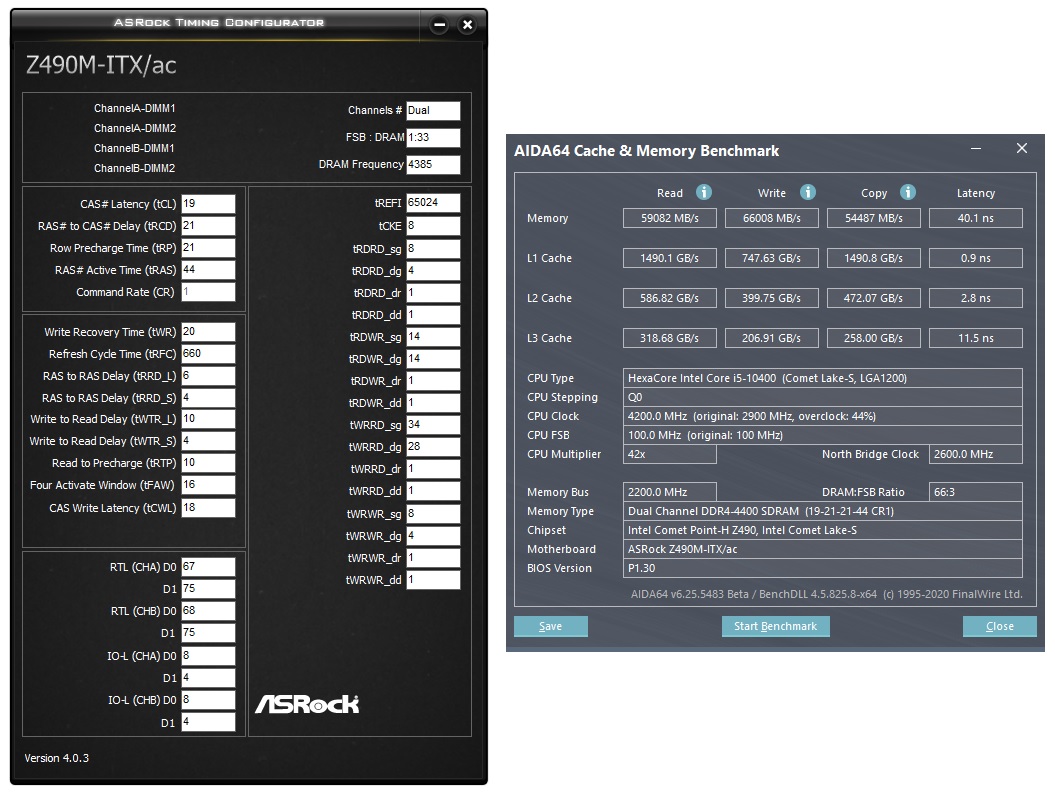
Task: Click the tWRWR_dd field
Action: coord(433,580)
